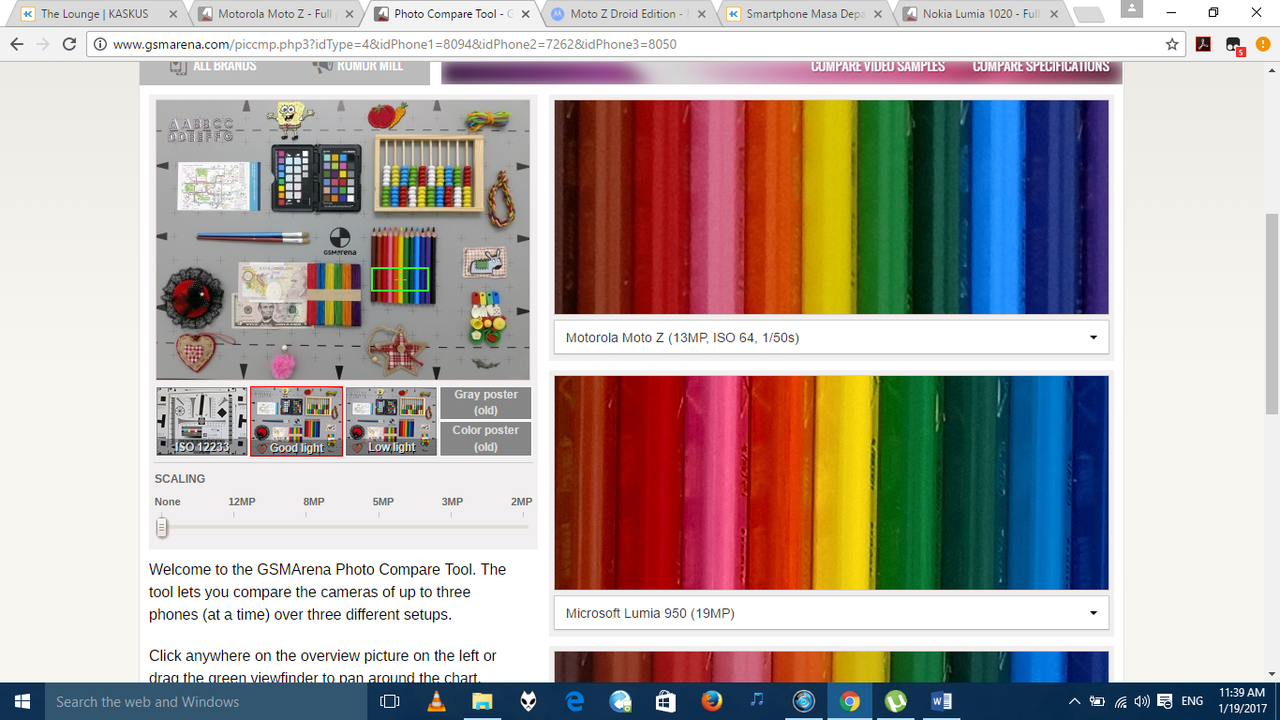
Task: Open the Chrome profile user icon
Action: pyautogui.click(x=1131, y=7)
